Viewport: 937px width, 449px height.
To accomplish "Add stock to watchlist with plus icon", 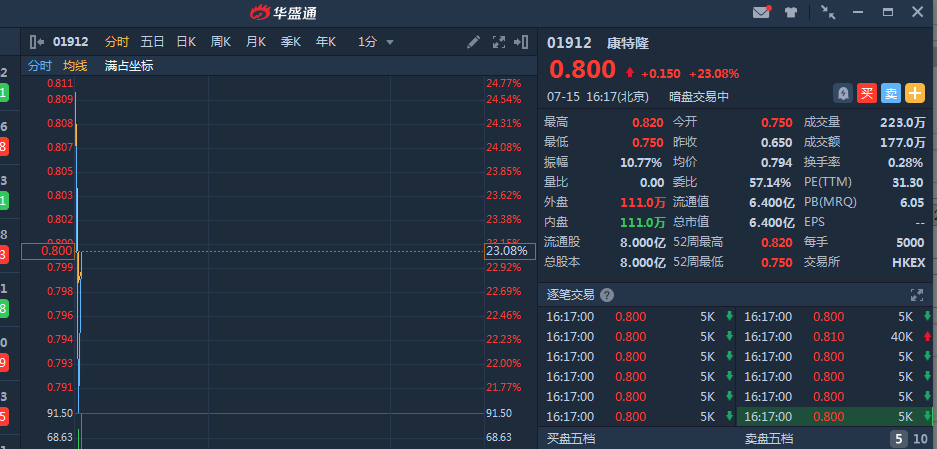I will [x=915, y=93].
